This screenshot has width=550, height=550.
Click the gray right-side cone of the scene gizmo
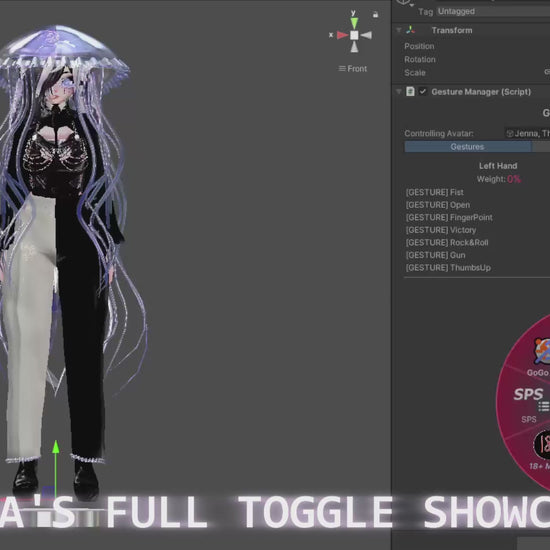tap(366, 35)
